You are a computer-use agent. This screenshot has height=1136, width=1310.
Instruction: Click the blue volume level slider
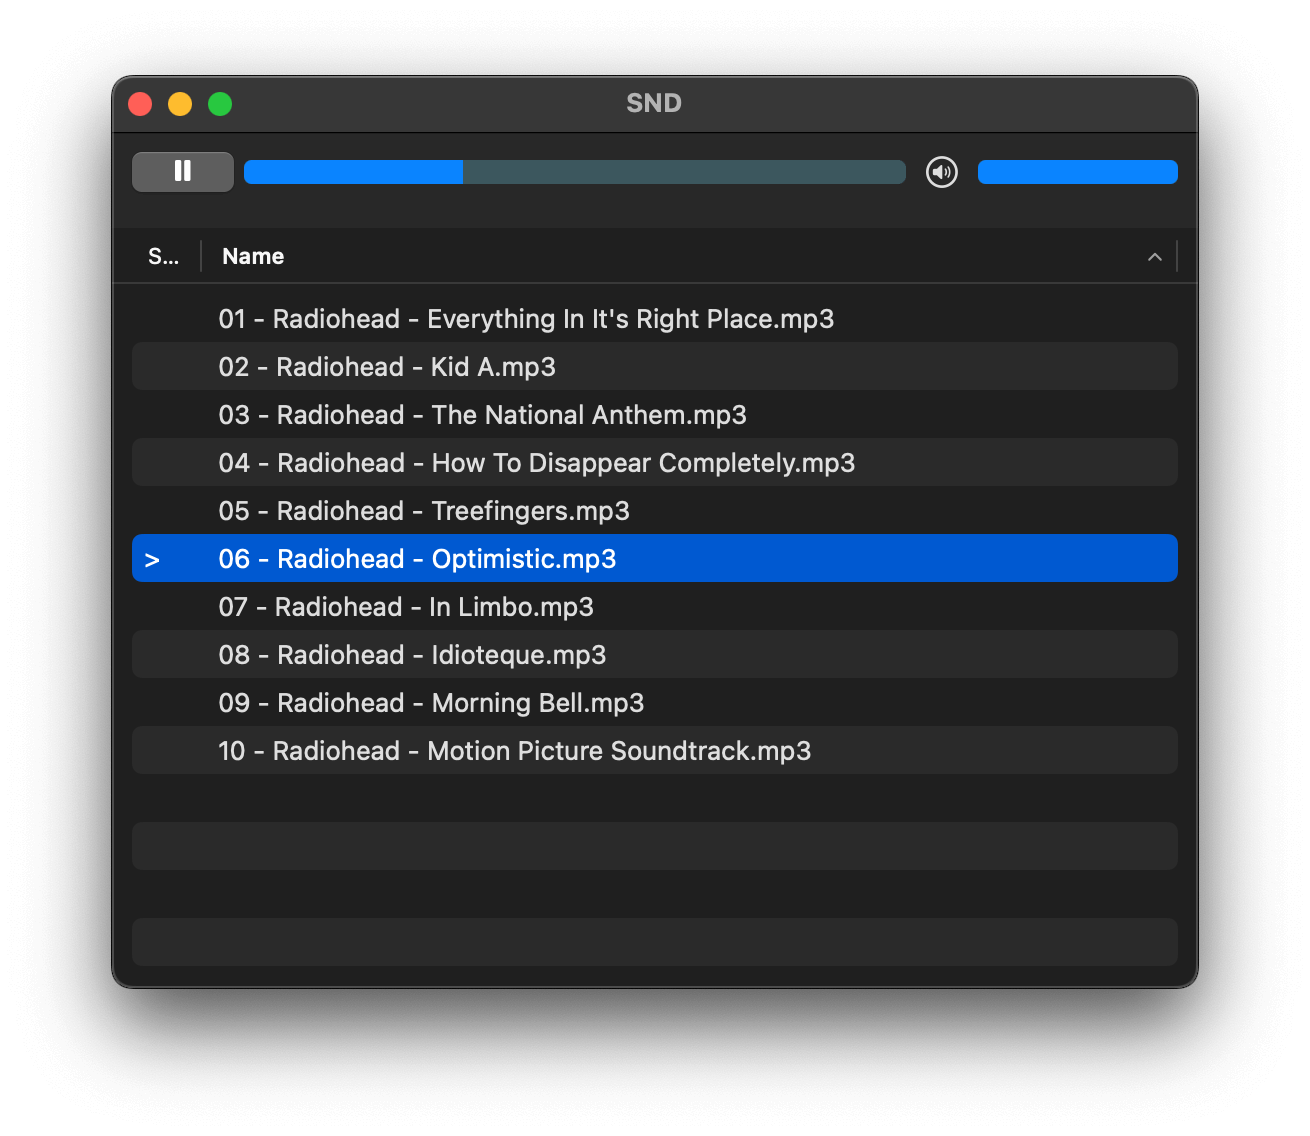click(x=1077, y=172)
